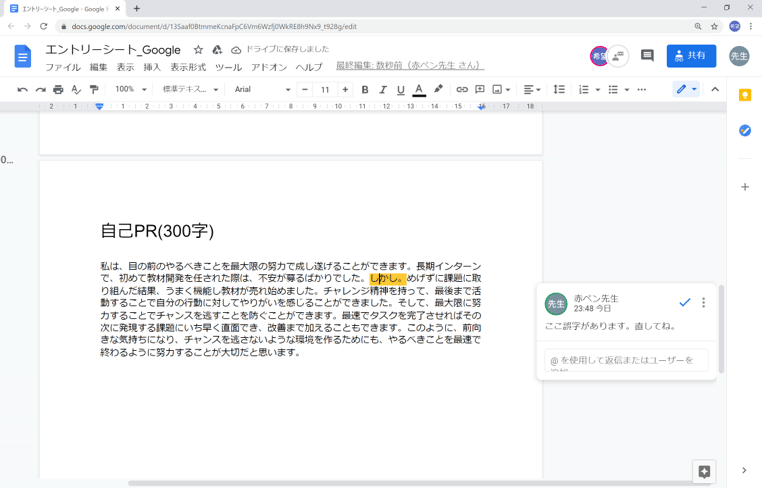Expand numbered list options arrow

point(598,89)
